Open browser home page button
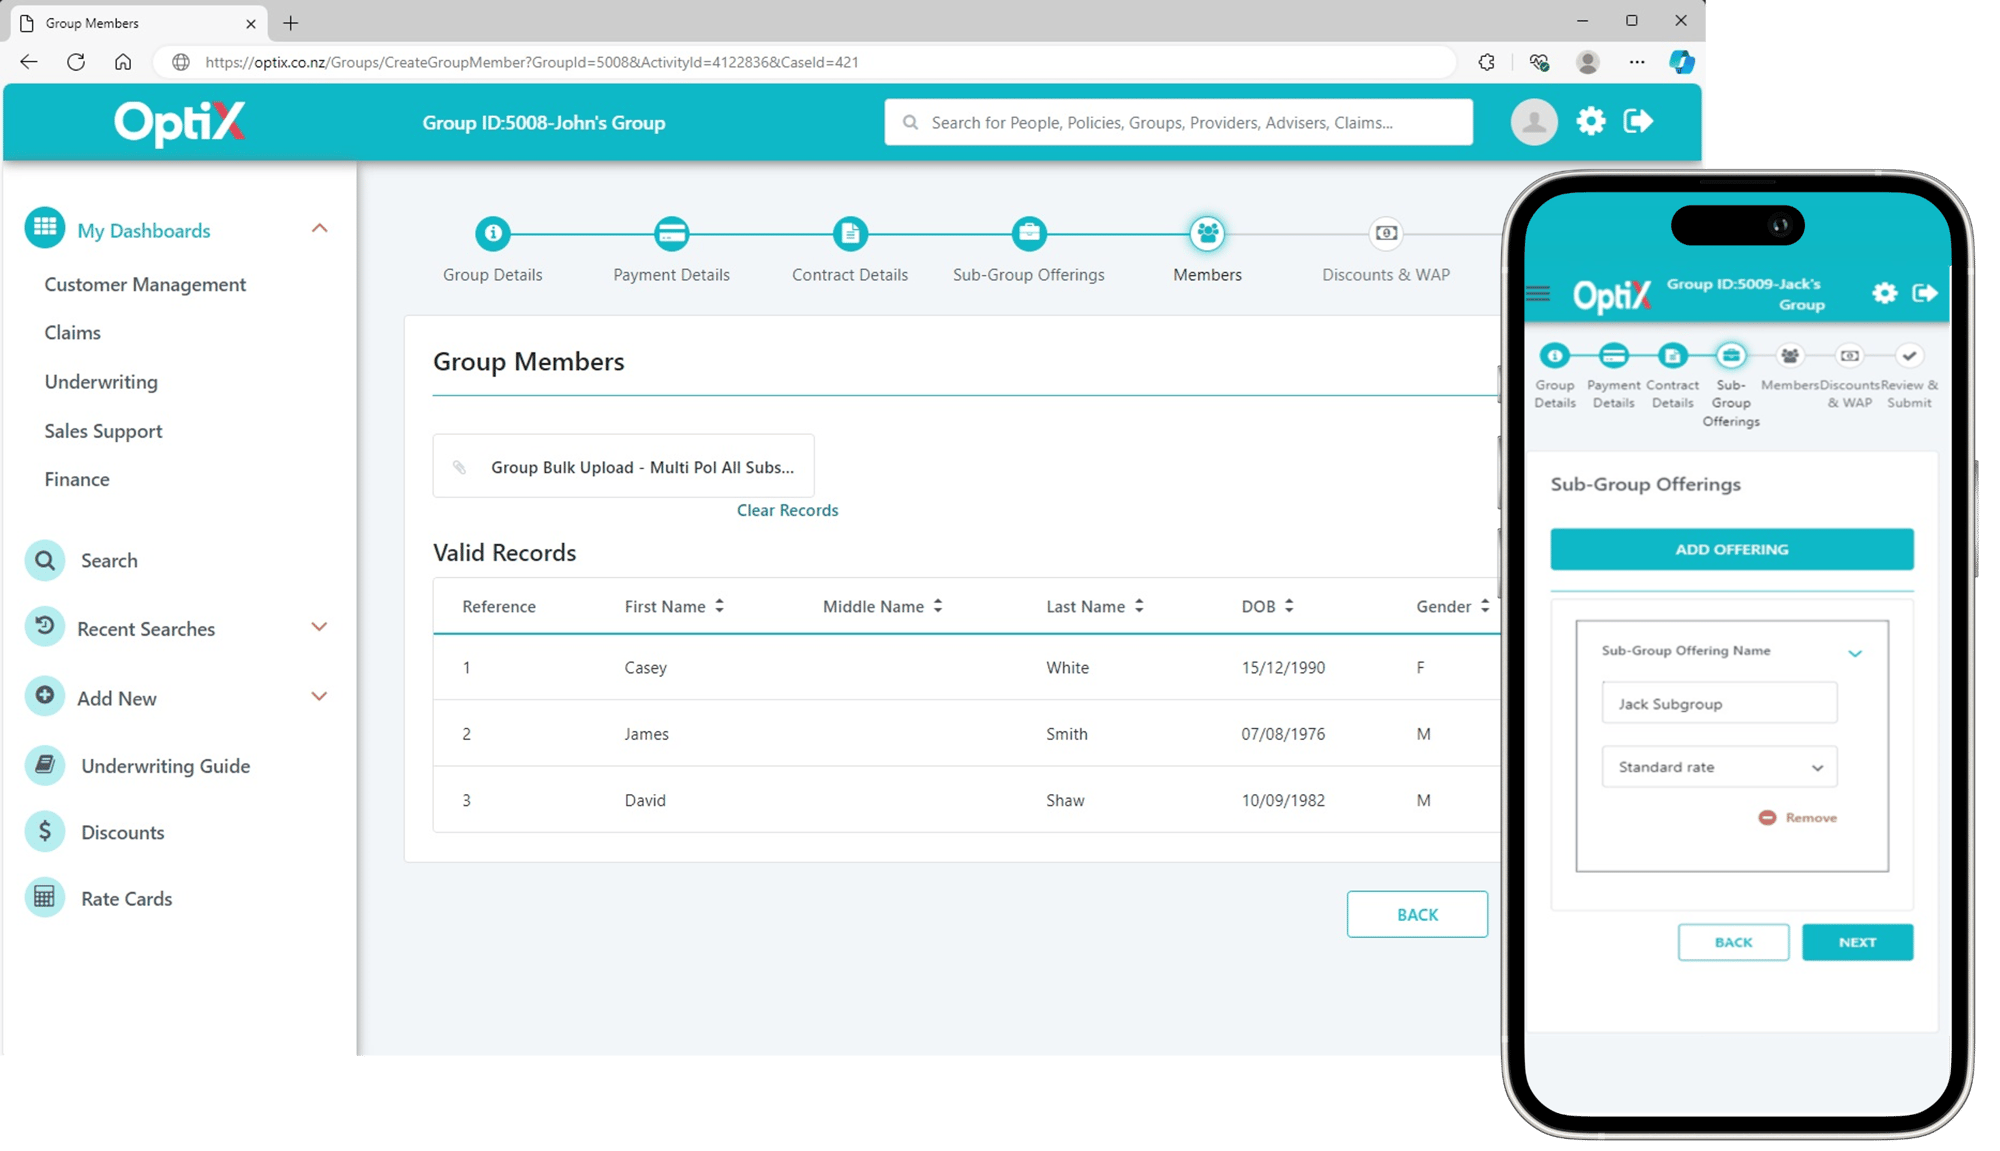 (x=123, y=62)
